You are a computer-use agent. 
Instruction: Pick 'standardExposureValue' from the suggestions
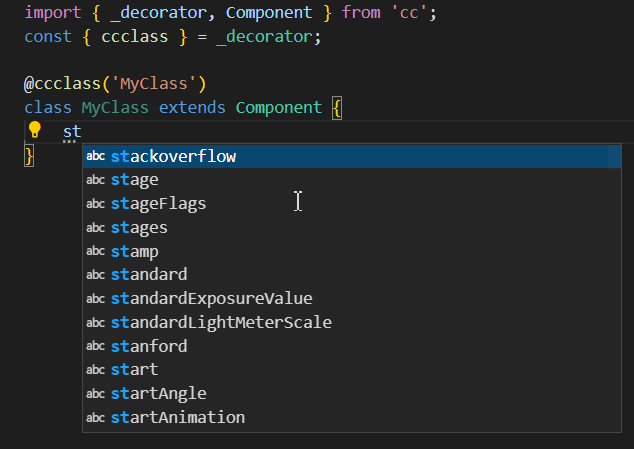[211, 298]
